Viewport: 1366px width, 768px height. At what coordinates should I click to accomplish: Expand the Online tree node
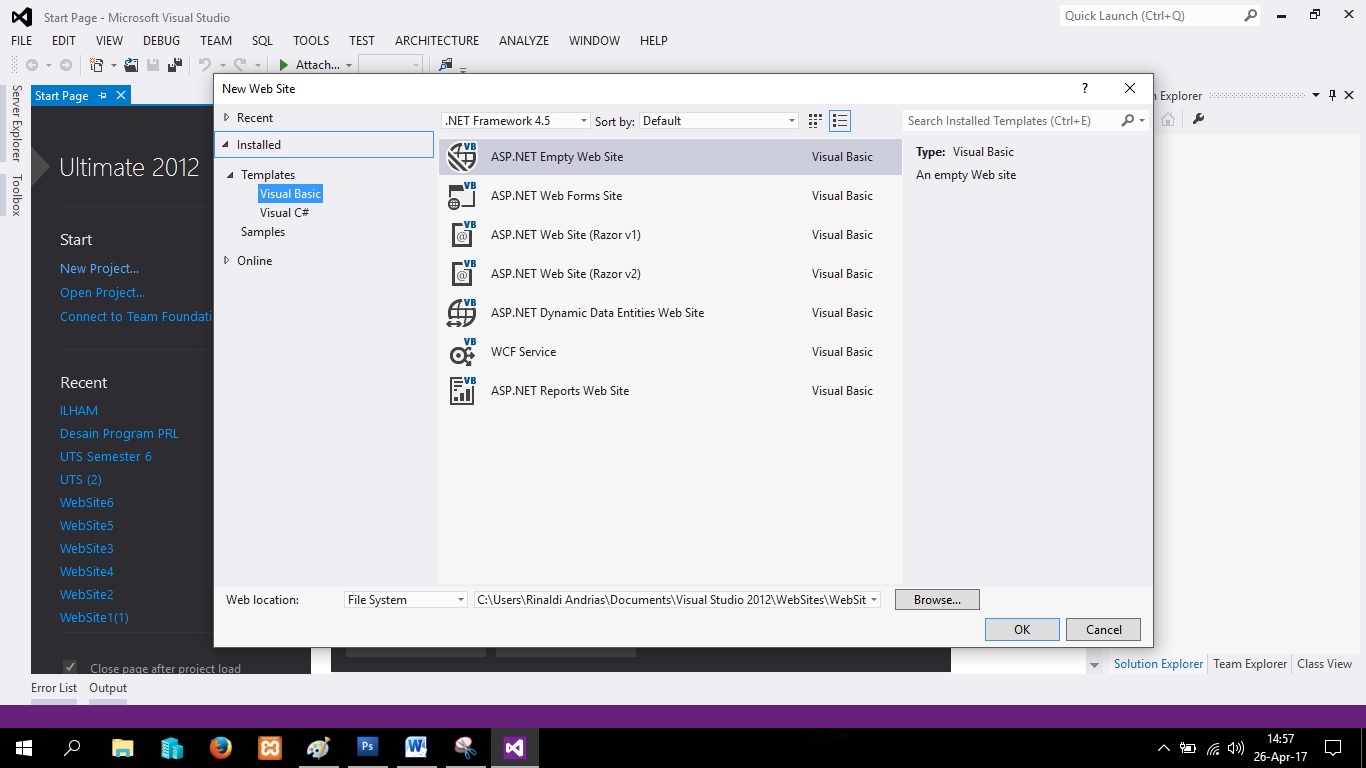227,261
